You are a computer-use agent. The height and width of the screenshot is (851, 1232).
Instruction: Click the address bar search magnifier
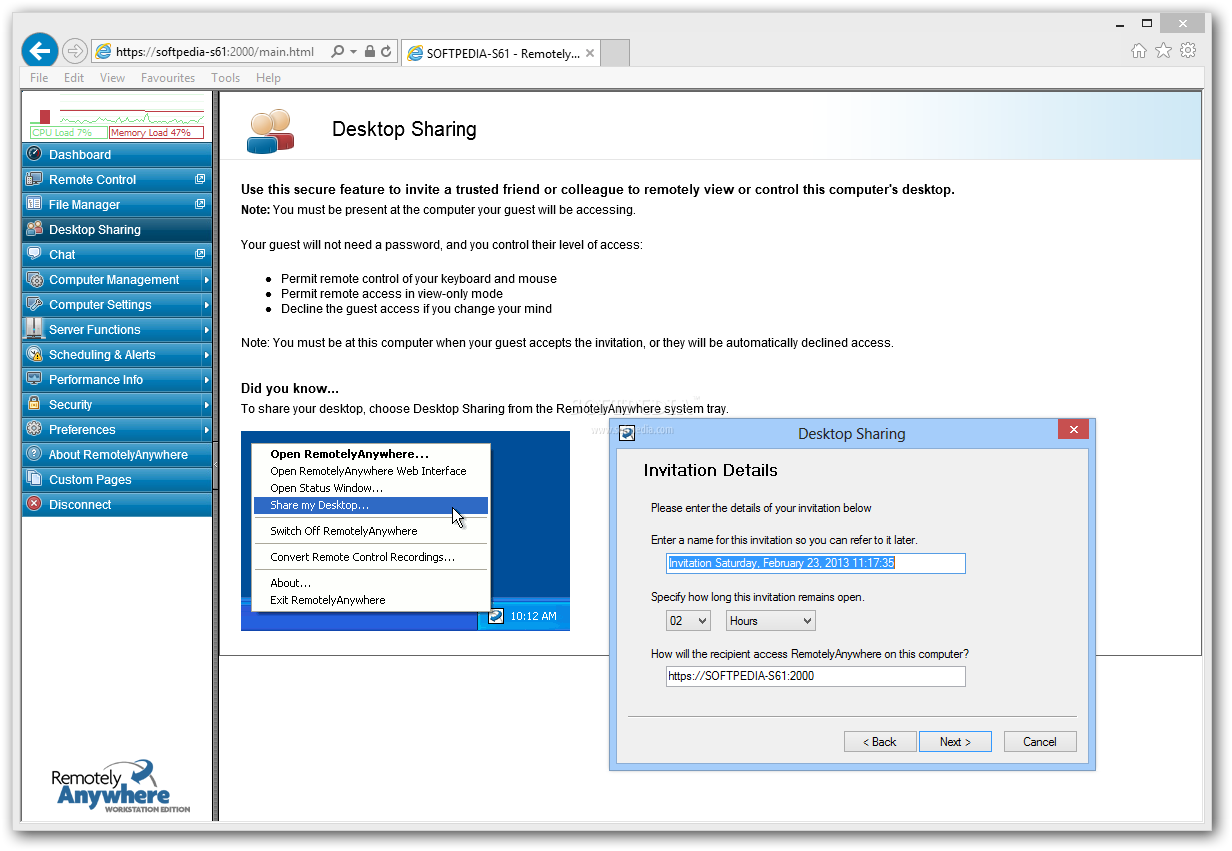(338, 51)
